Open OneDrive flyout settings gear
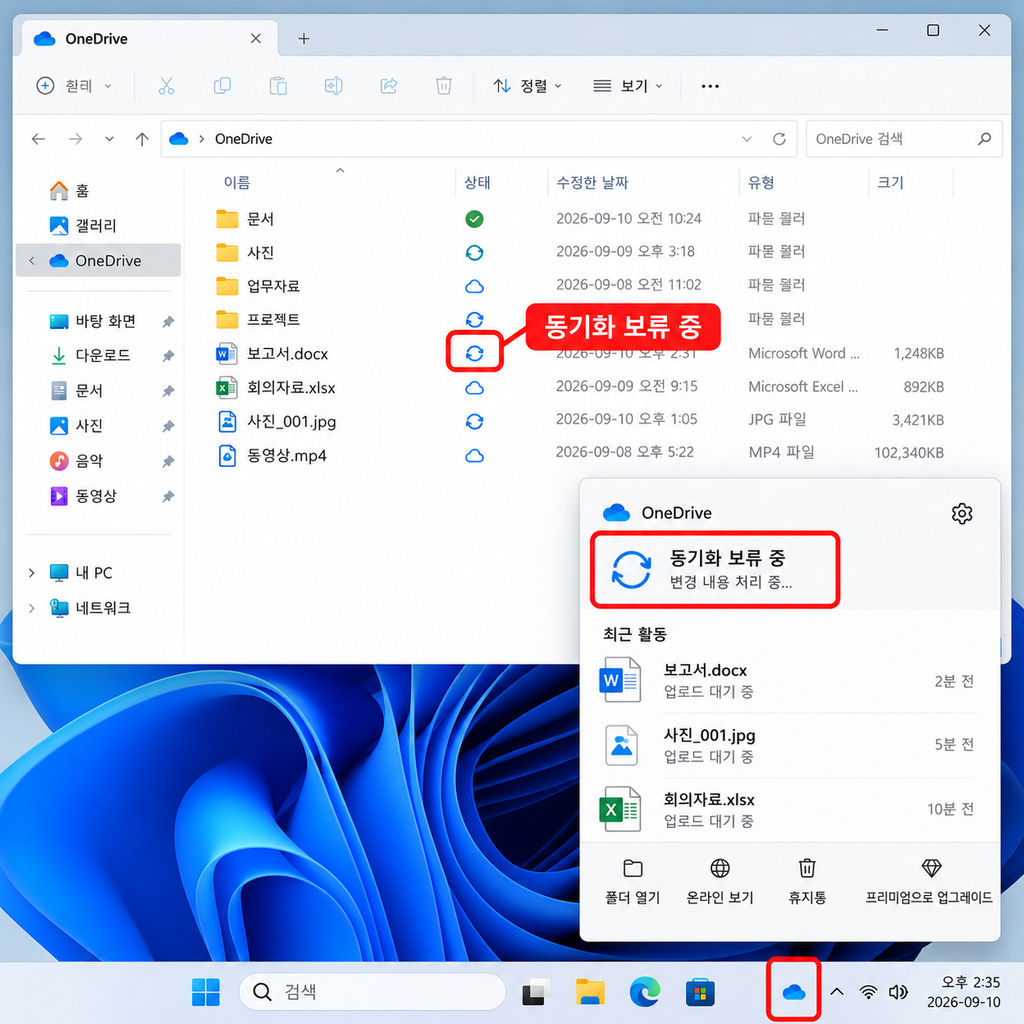1024x1024 pixels. (961, 514)
